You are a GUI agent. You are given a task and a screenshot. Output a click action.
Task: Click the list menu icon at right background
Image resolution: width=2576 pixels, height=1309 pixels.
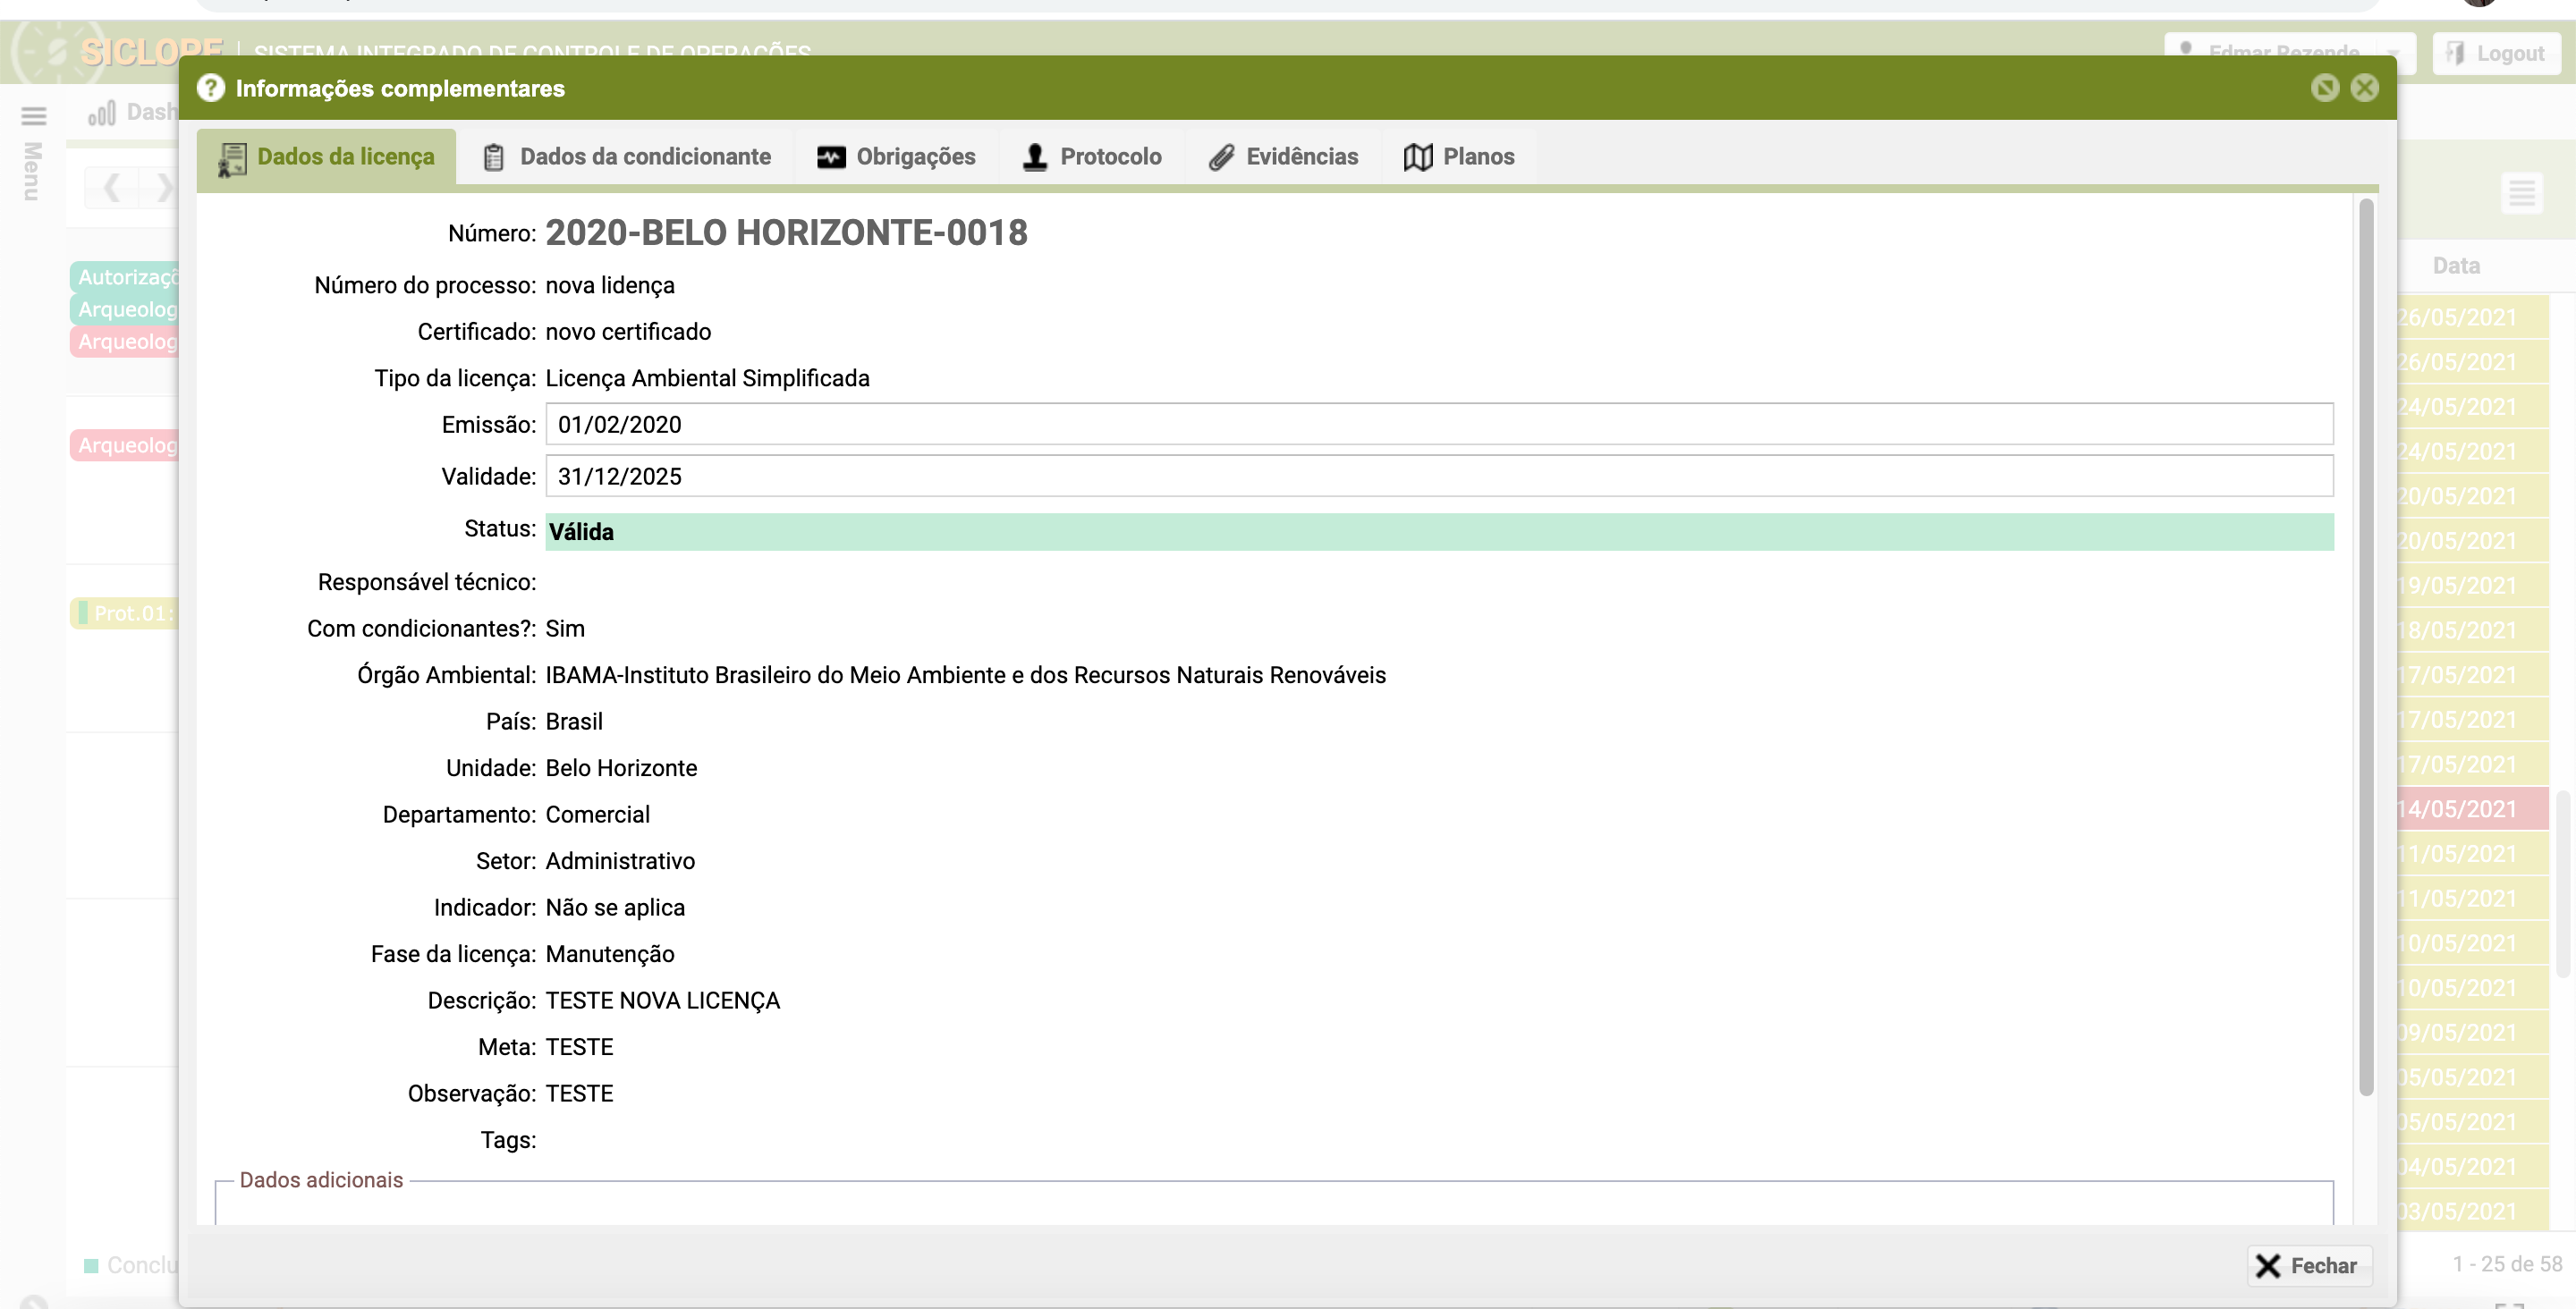[2521, 191]
